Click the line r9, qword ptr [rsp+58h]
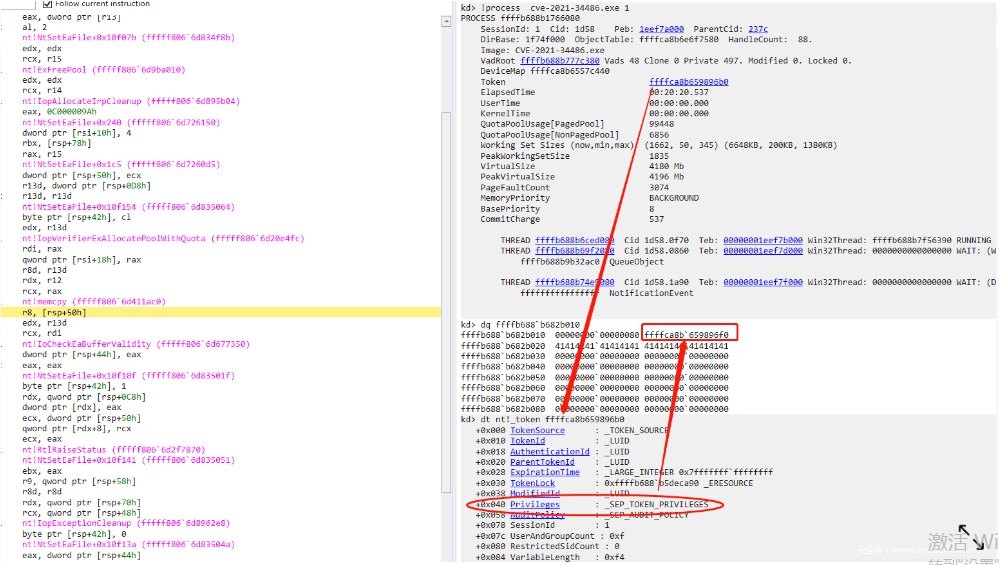The image size is (999, 565). (x=78, y=481)
